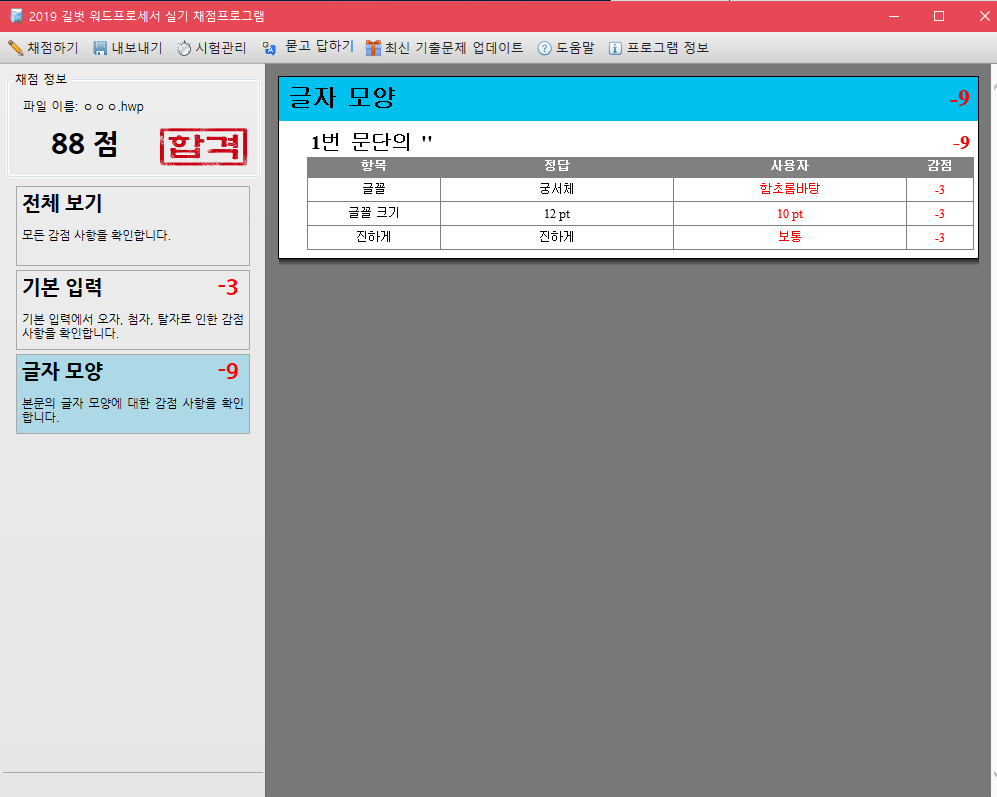This screenshot has width=997, height=797.
Task: Click the 글꼴 크기 row label
Action: click(374, 213)
